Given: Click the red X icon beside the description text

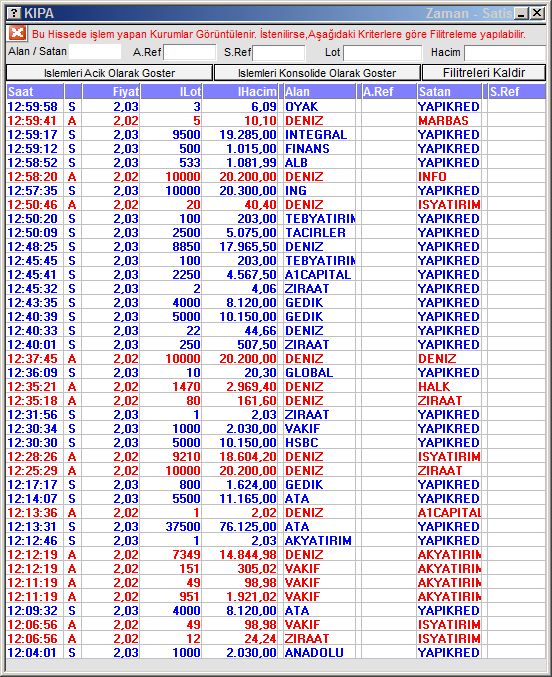Looking at the screenshot, I should tap(17, 33).
